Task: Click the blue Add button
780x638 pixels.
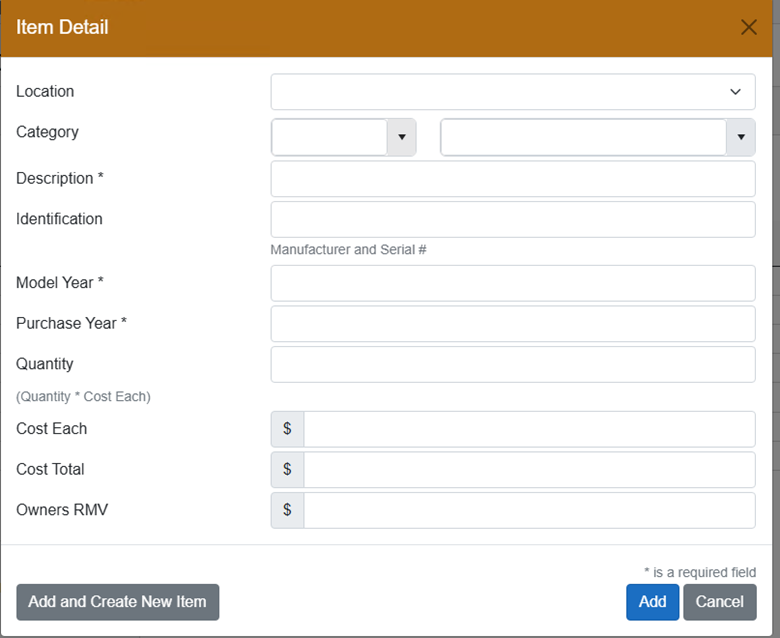Action: 652,602
